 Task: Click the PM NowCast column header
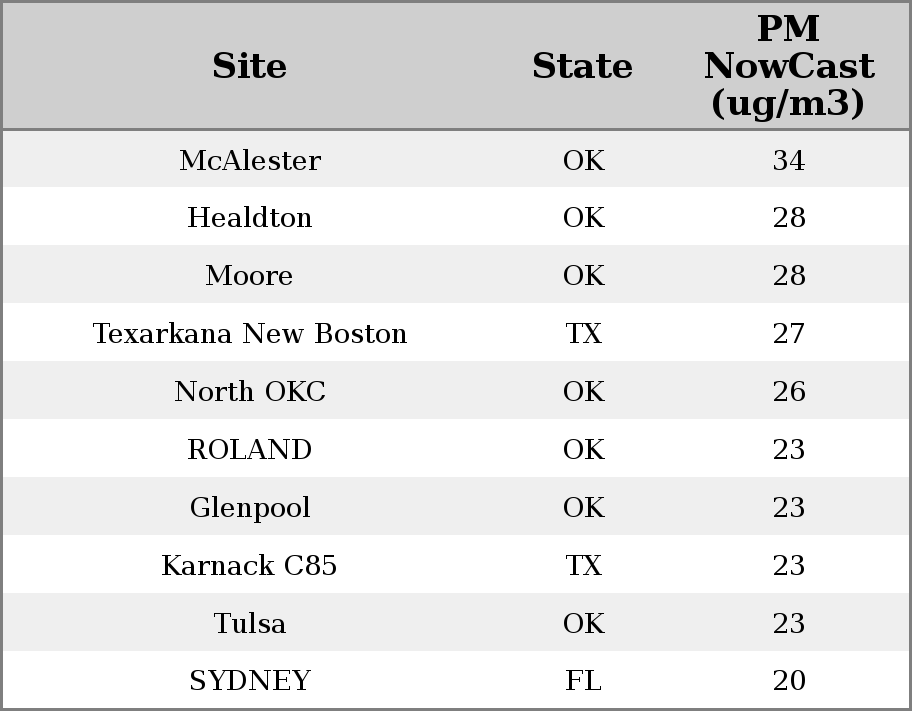click(x=788, y=66)
